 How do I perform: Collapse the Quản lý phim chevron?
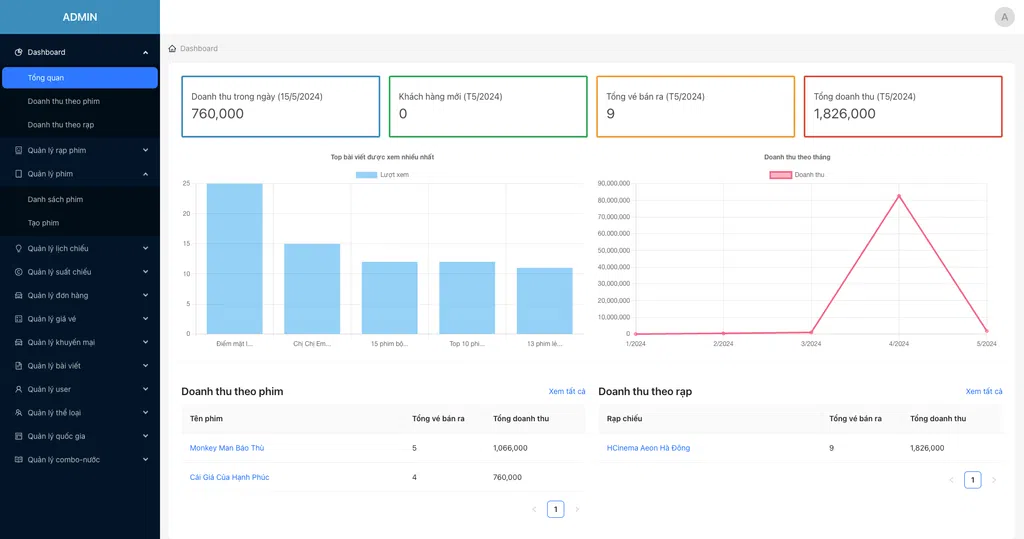pos(145,174)
